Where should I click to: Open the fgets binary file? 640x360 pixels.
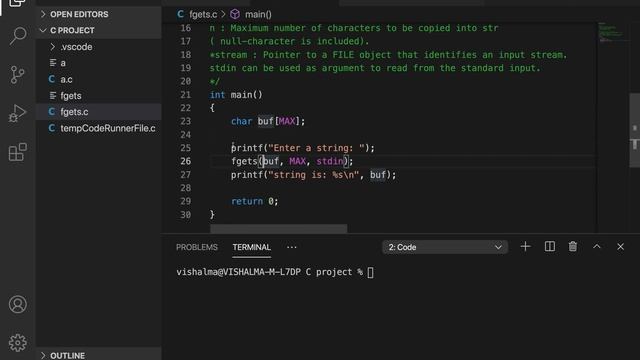pyautogui.click(x=98, y=96)
